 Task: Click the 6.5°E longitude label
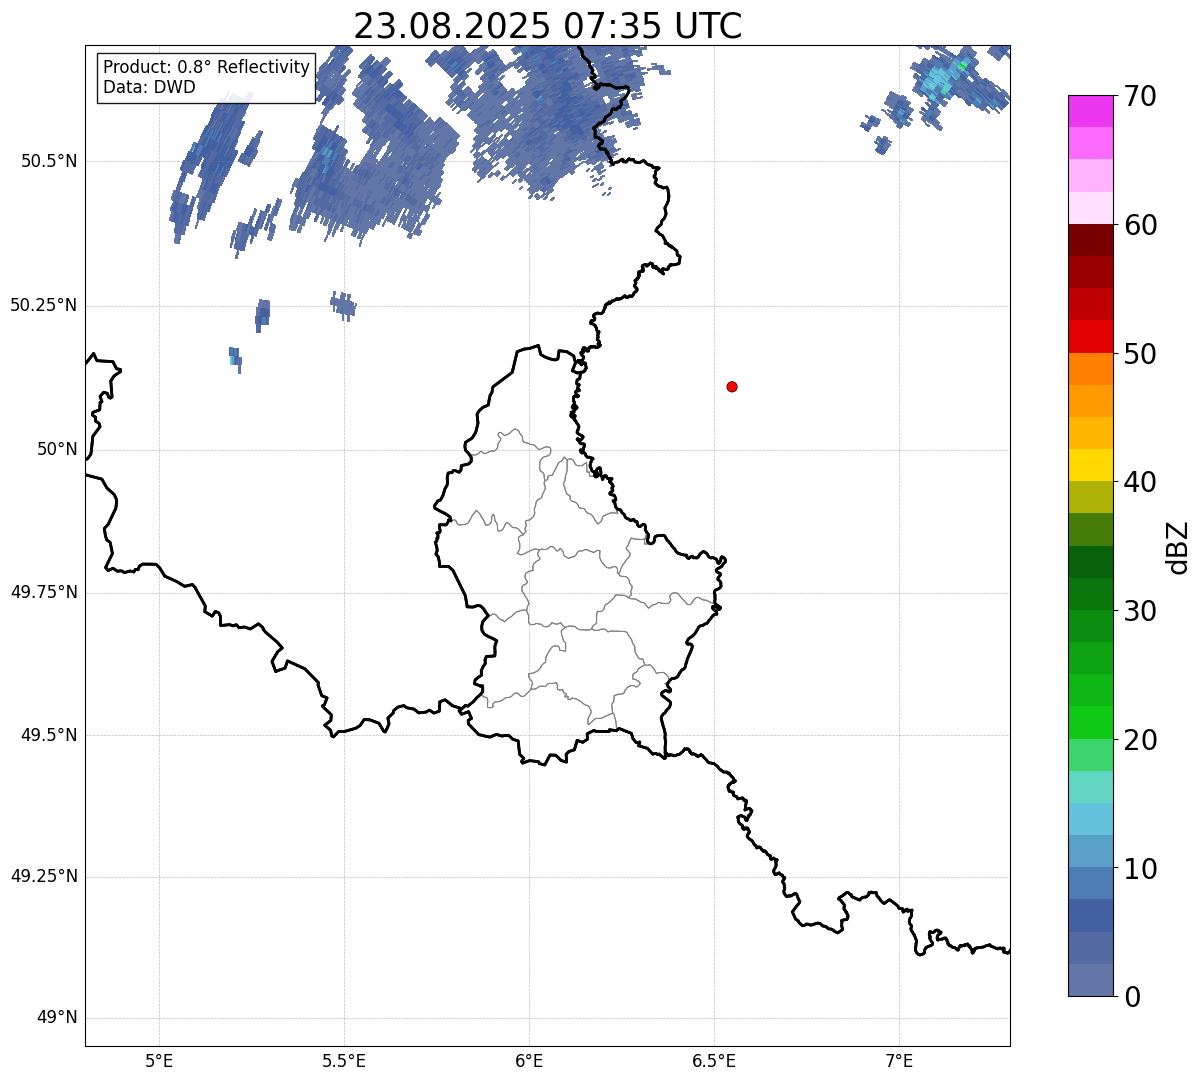pyautogui.click(x=714, y=1060)
